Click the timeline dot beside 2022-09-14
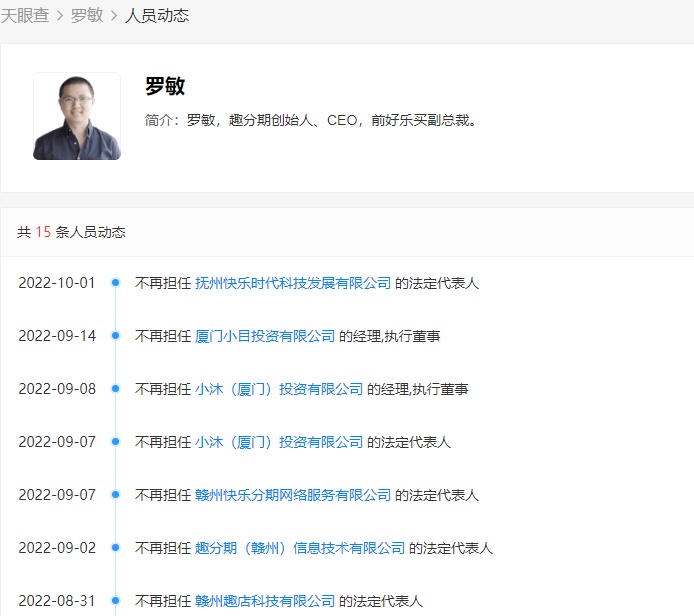This screenshot has height=616, width=694. click(x=116, y=335)
